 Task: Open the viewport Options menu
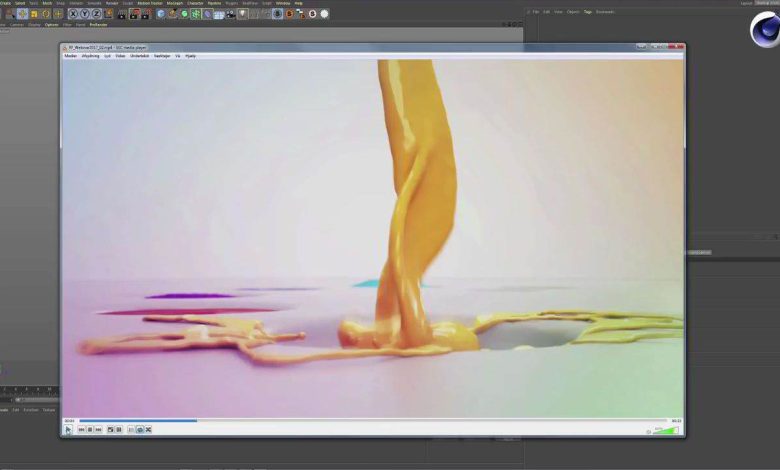click(x=51, y=24)
